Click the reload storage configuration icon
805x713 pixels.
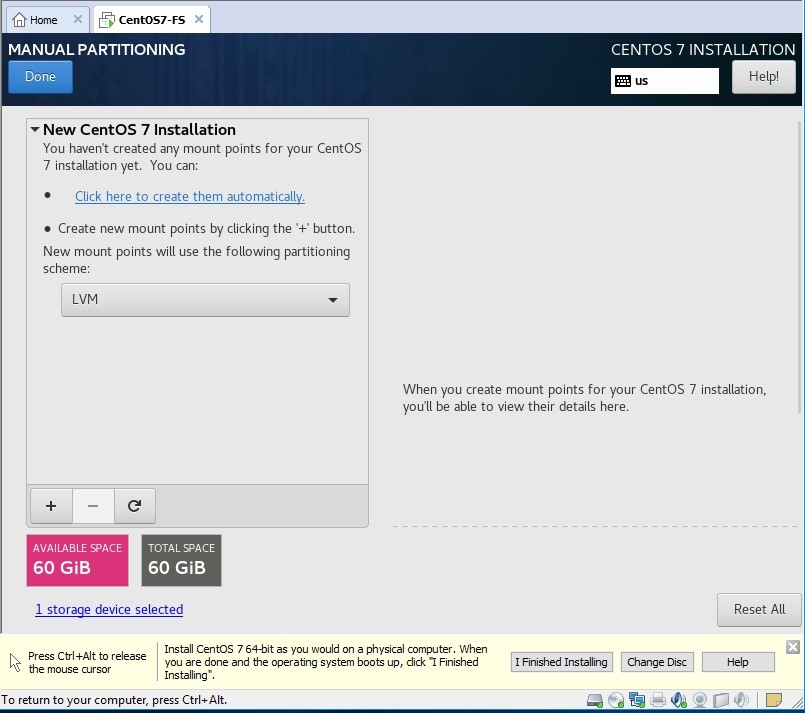point(134,506)
